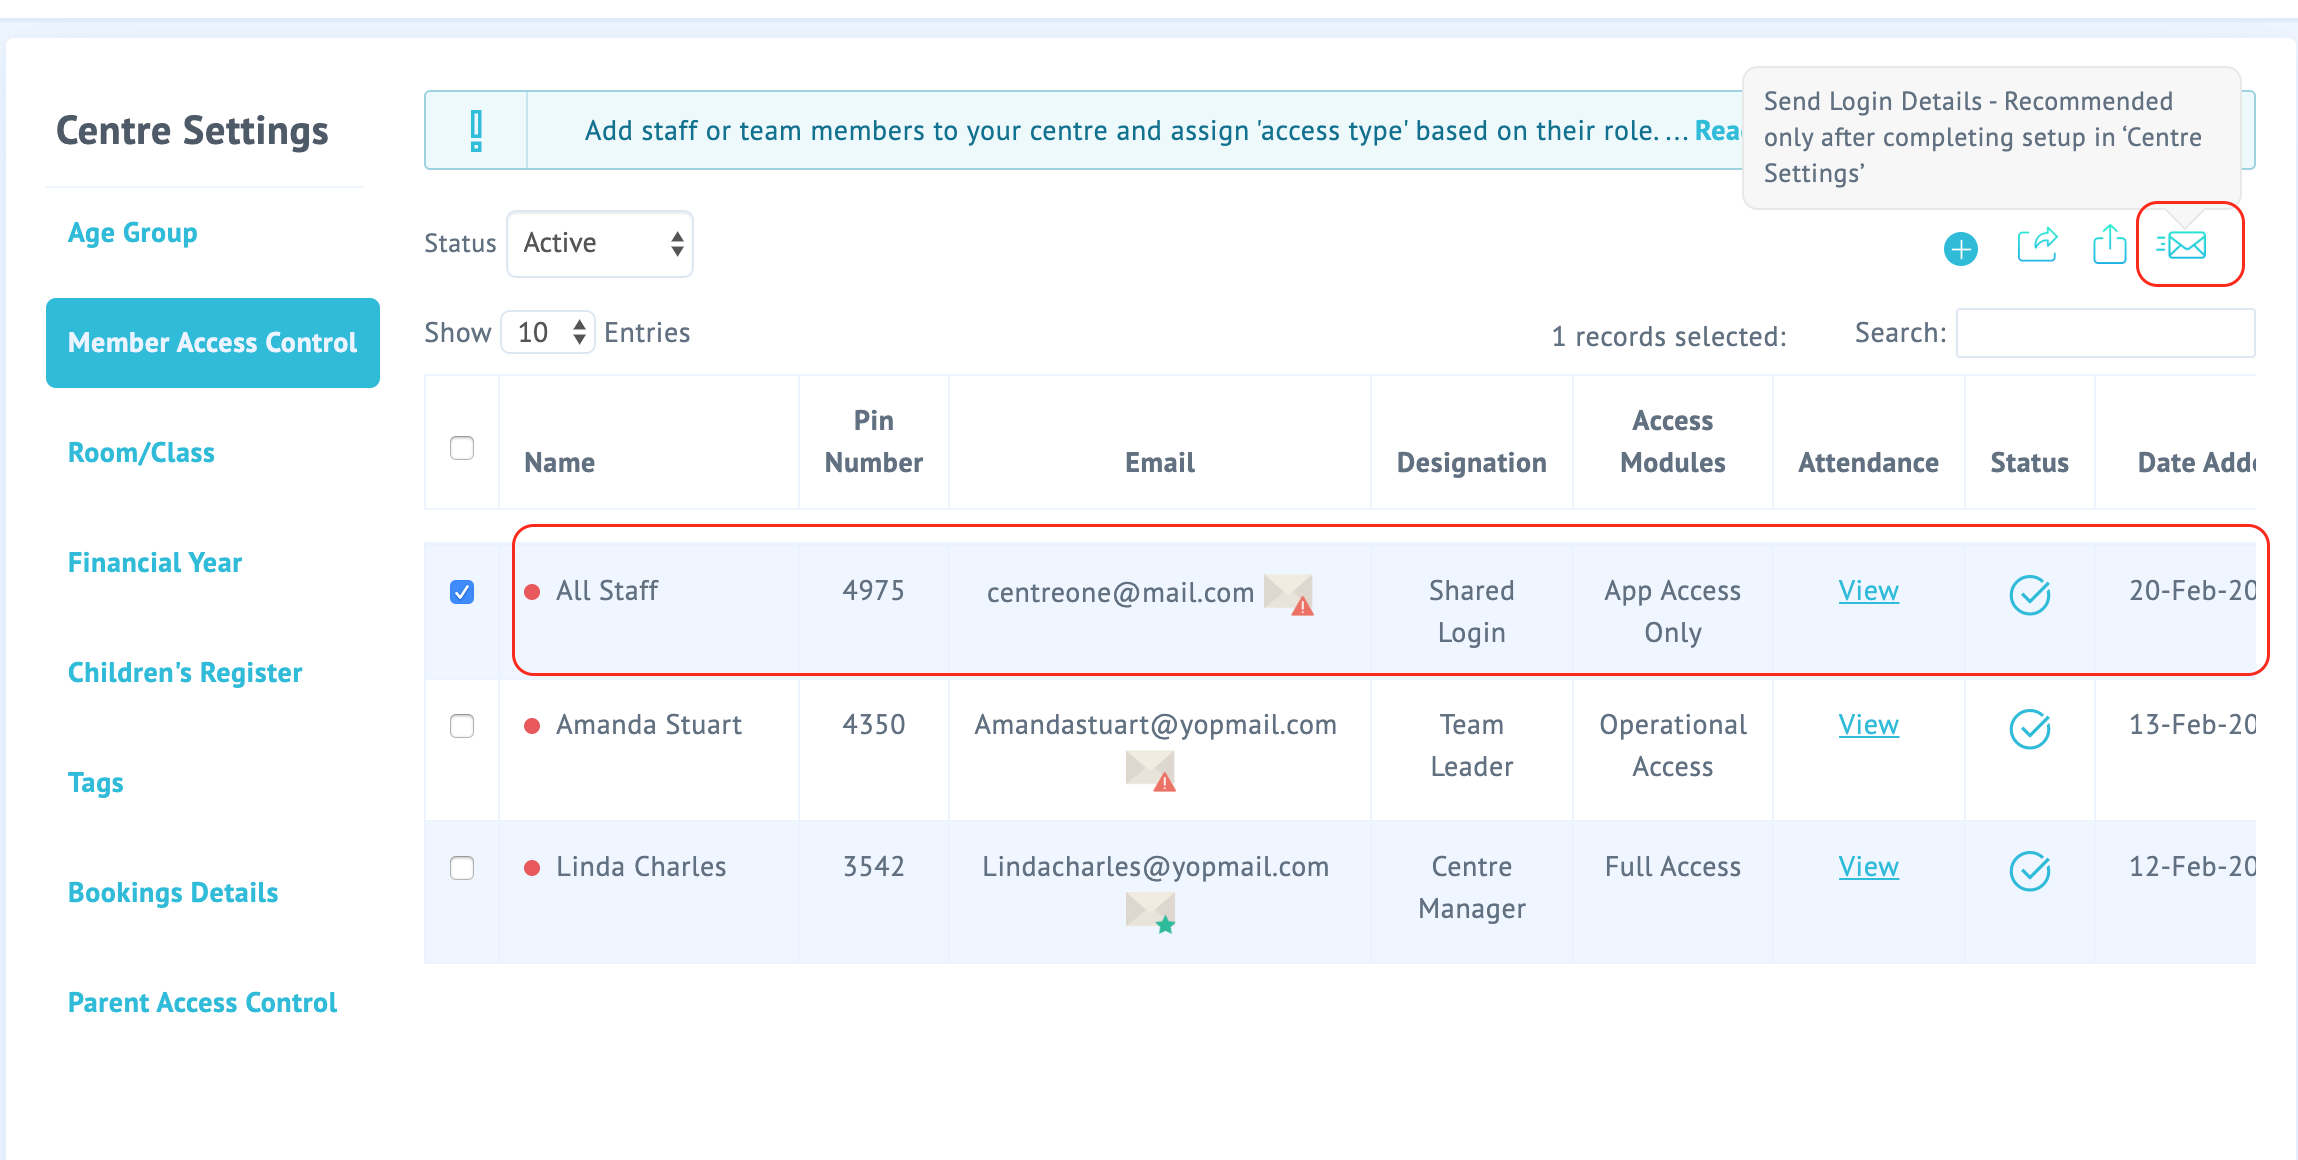Click the email warning icon beside centreone@mail.com
This screenshot has height=1160, width=2298.
[1289, 595]
